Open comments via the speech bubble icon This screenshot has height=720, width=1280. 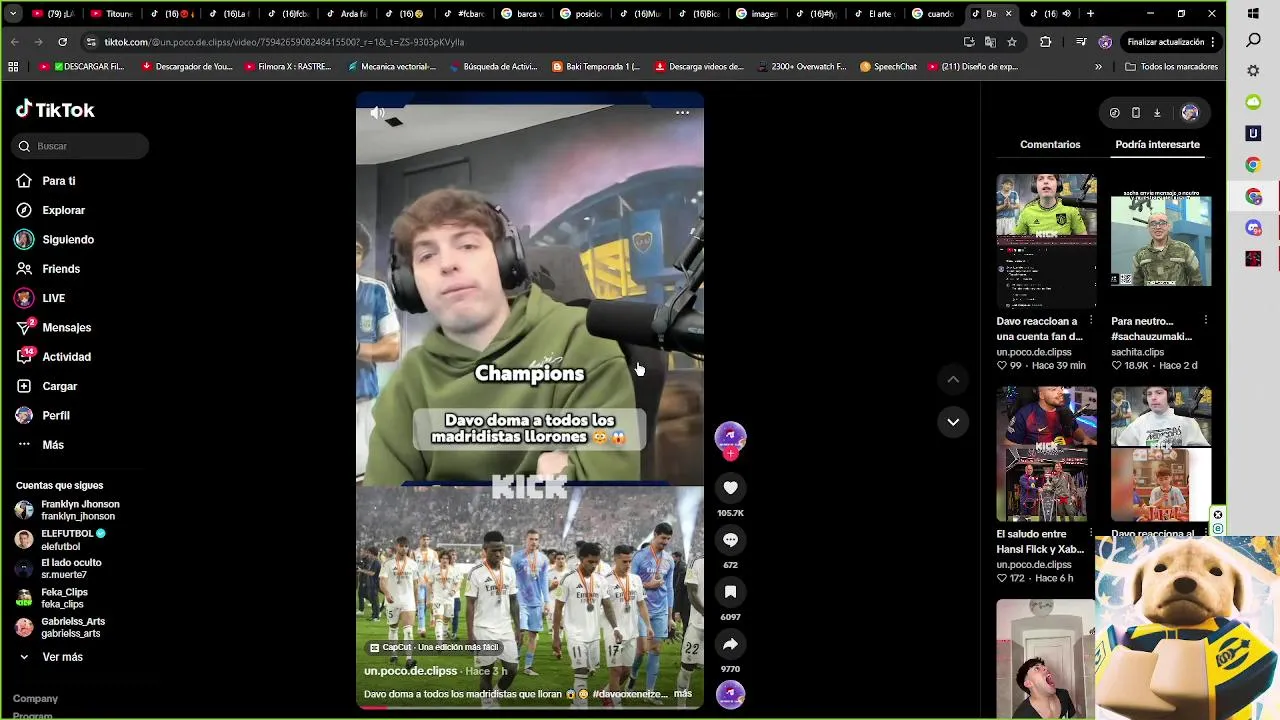[730, 540]
